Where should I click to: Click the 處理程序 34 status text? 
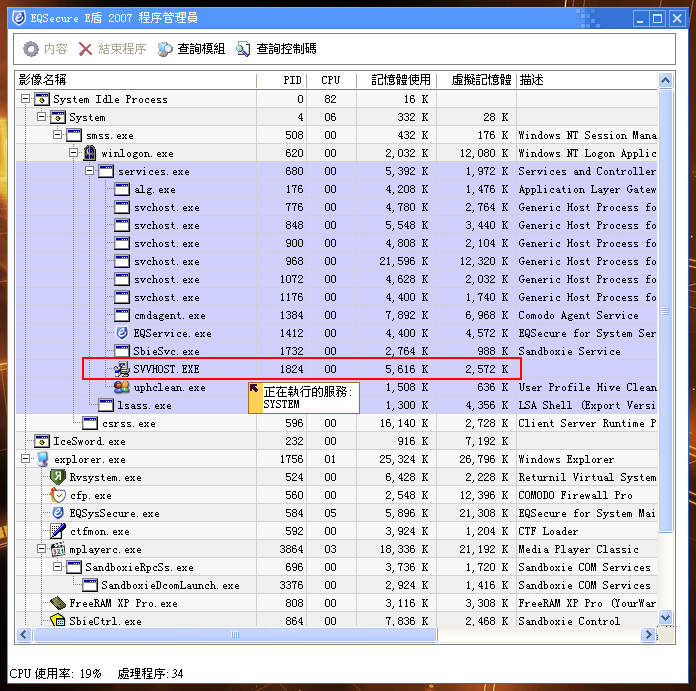pyautogui.click(x=150, y=673)
